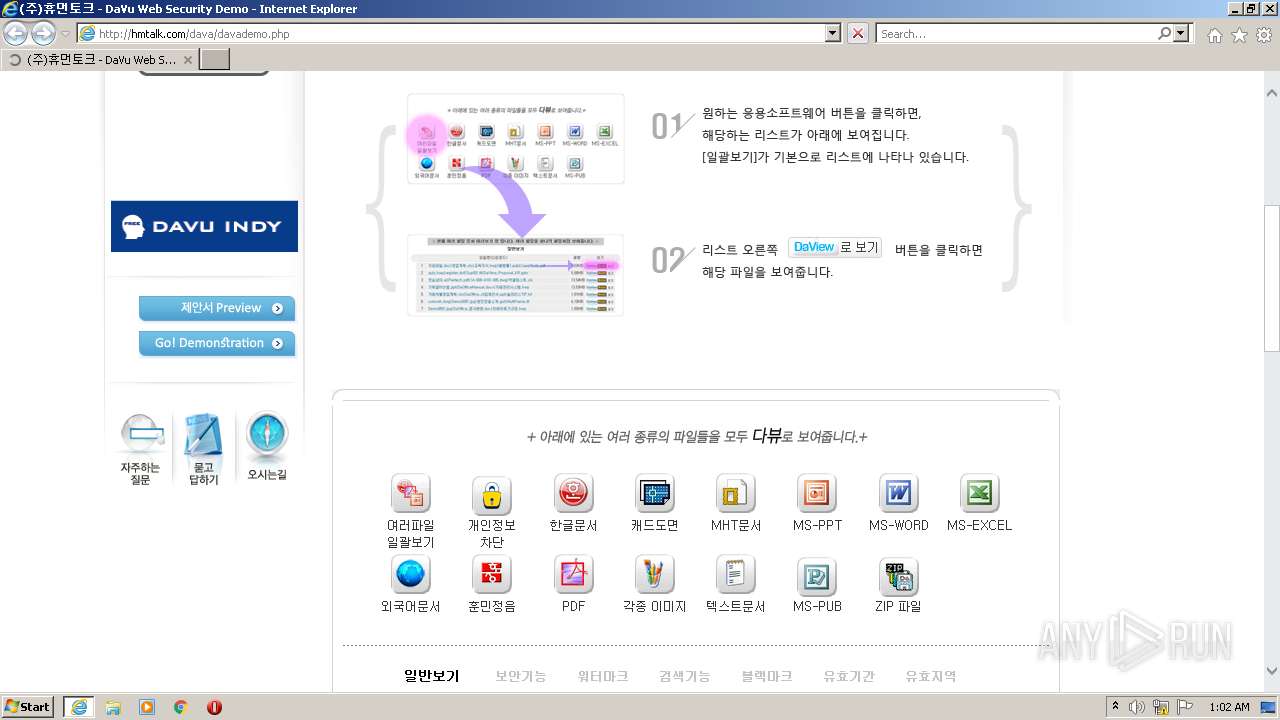The height and width of the screenshot is (720, 1280).
Task: Switch to 검색기능 tab
Action: coord(685,677)
